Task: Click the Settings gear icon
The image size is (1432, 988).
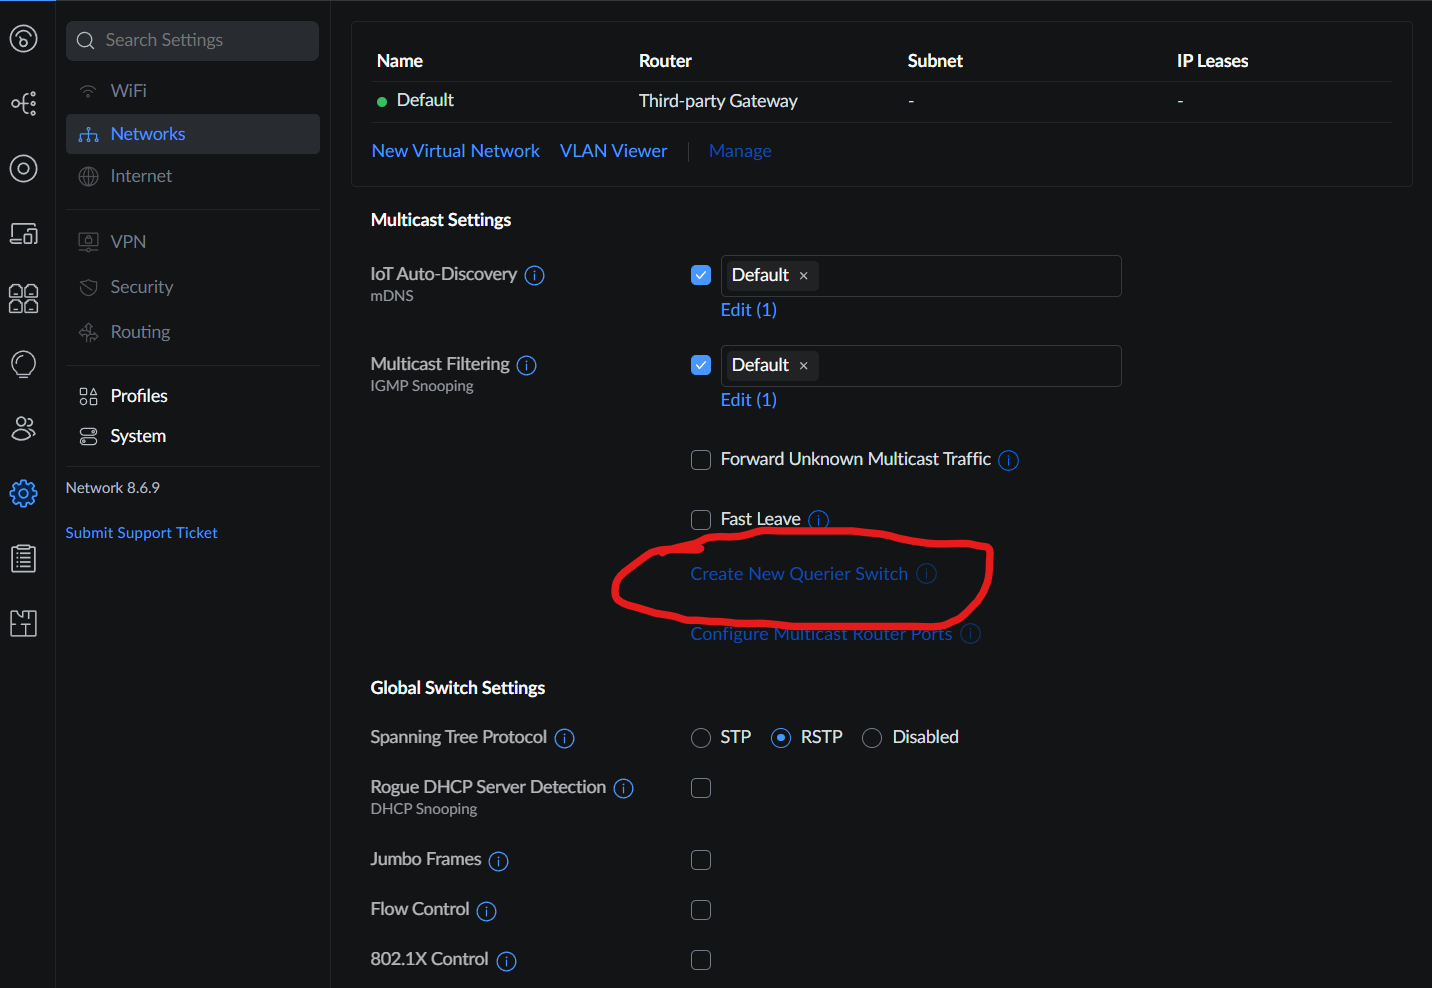Action: (24, 493)
